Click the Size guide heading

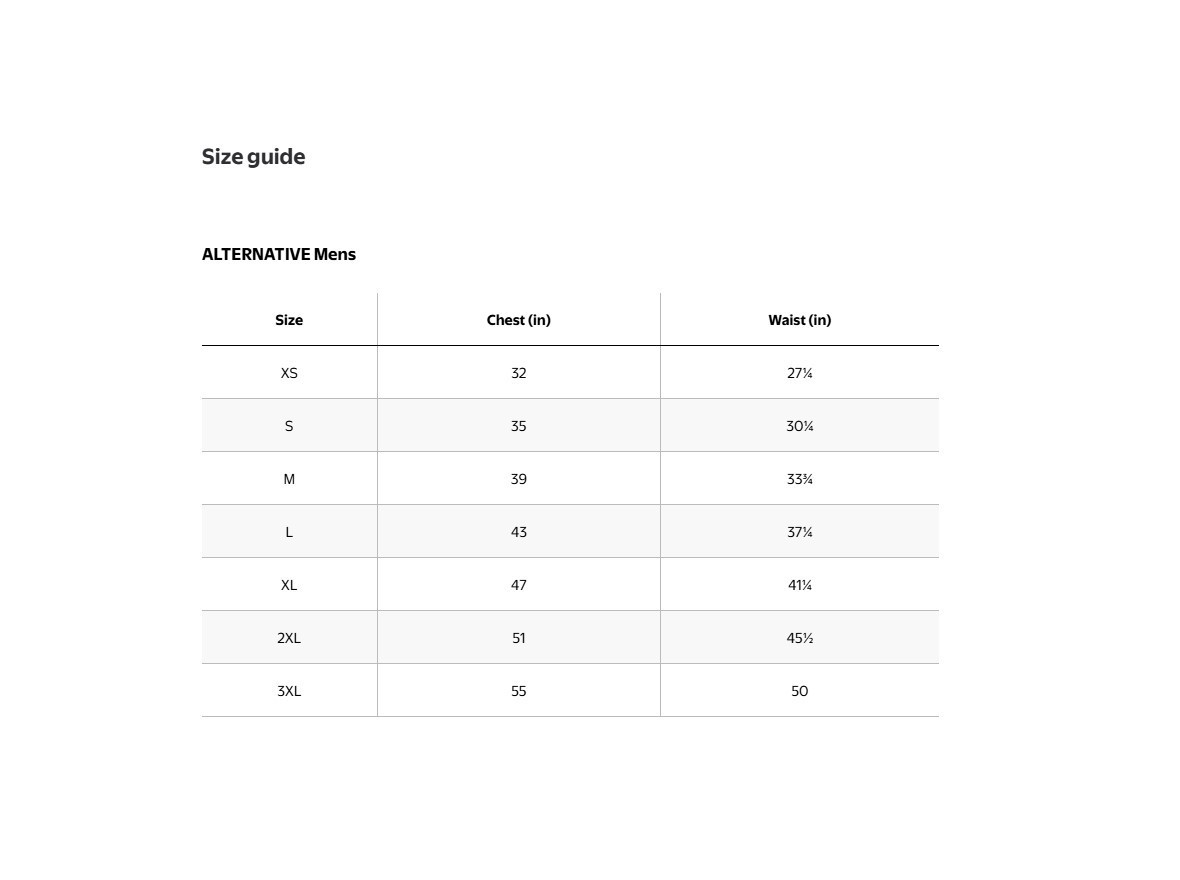[x=253, y=157]
